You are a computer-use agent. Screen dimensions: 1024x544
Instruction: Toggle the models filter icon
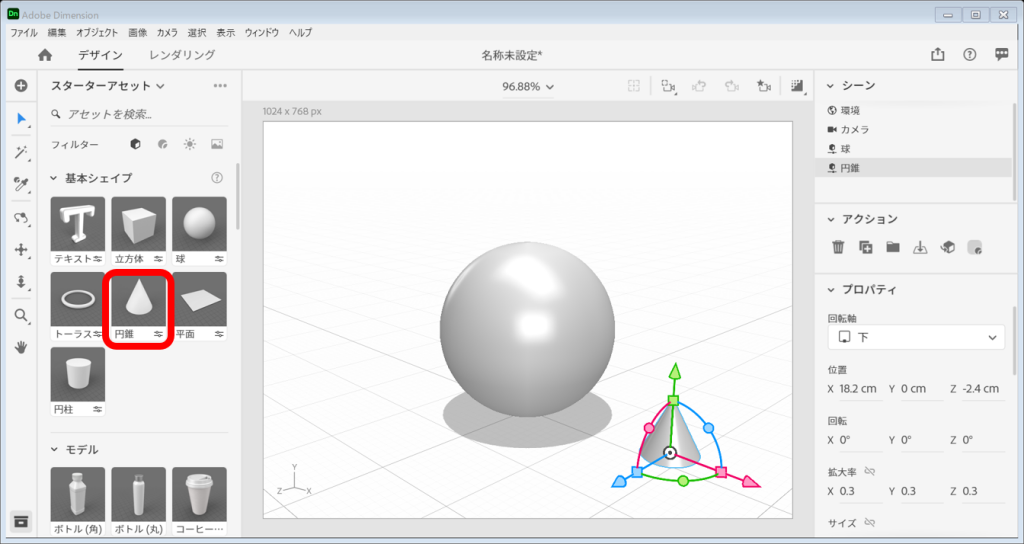135,145
